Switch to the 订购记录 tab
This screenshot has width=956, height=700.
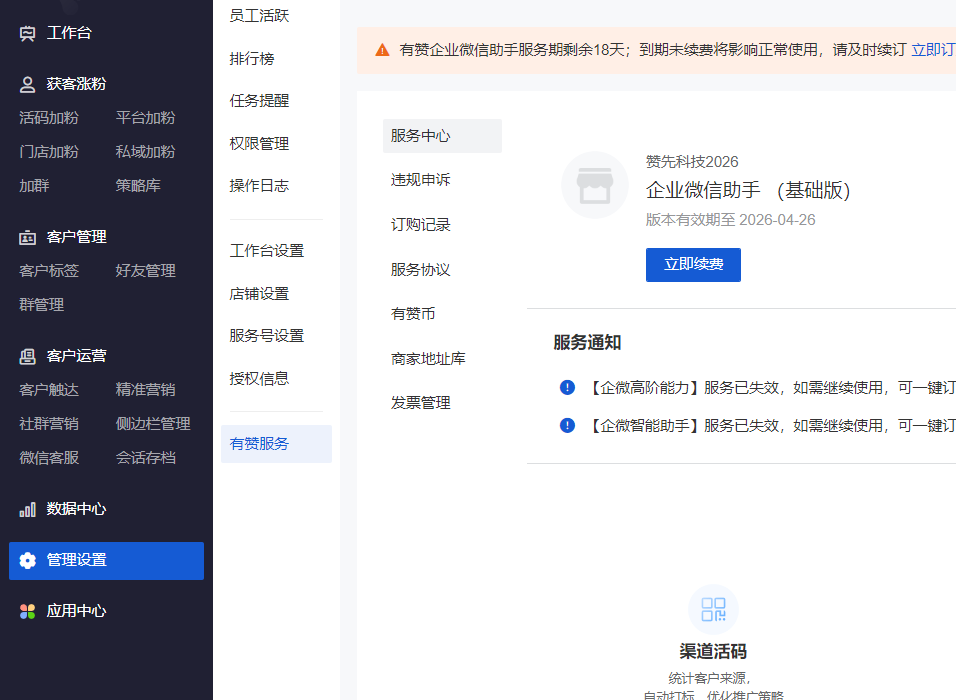click(x=421, y=225)
